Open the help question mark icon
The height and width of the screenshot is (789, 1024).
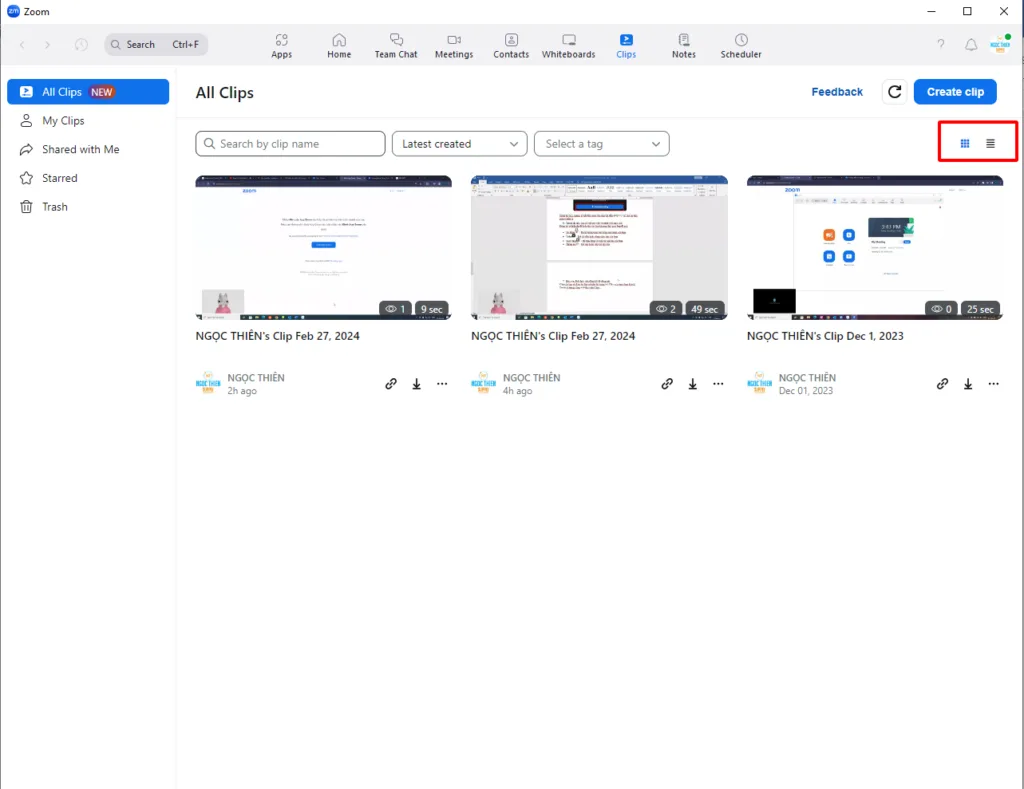pyautogui.click(x=940, y=45)
